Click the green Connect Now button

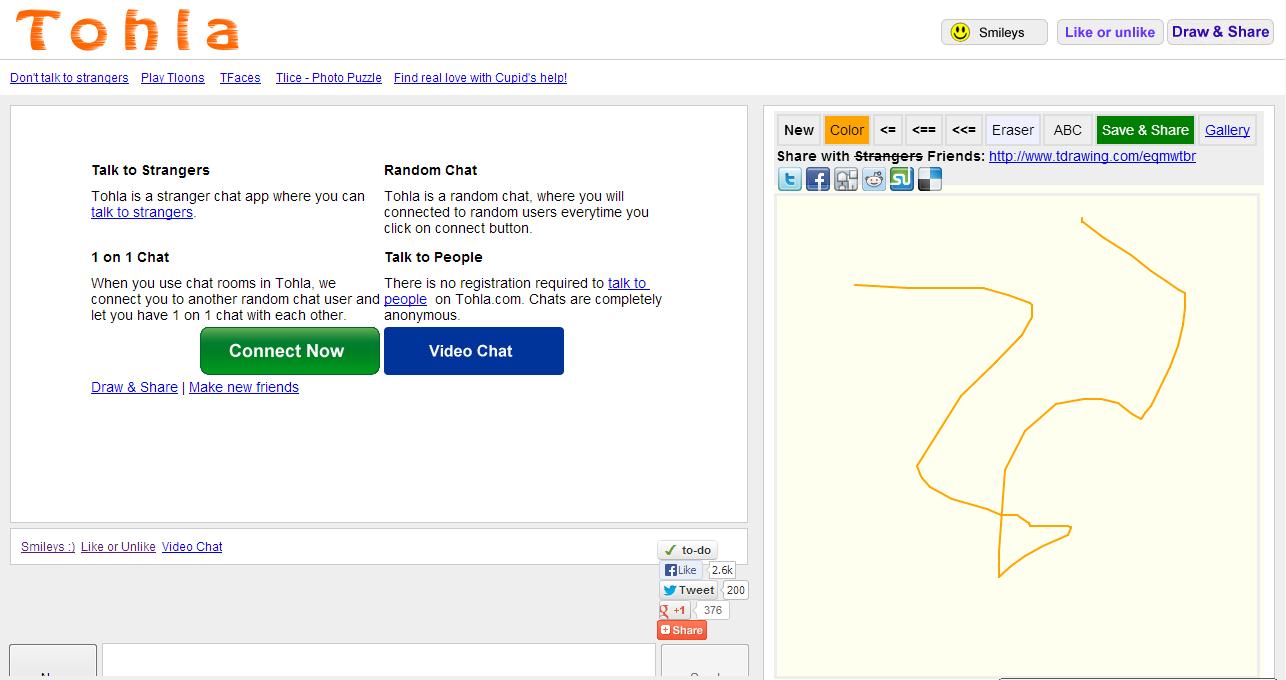coord(290,351)
